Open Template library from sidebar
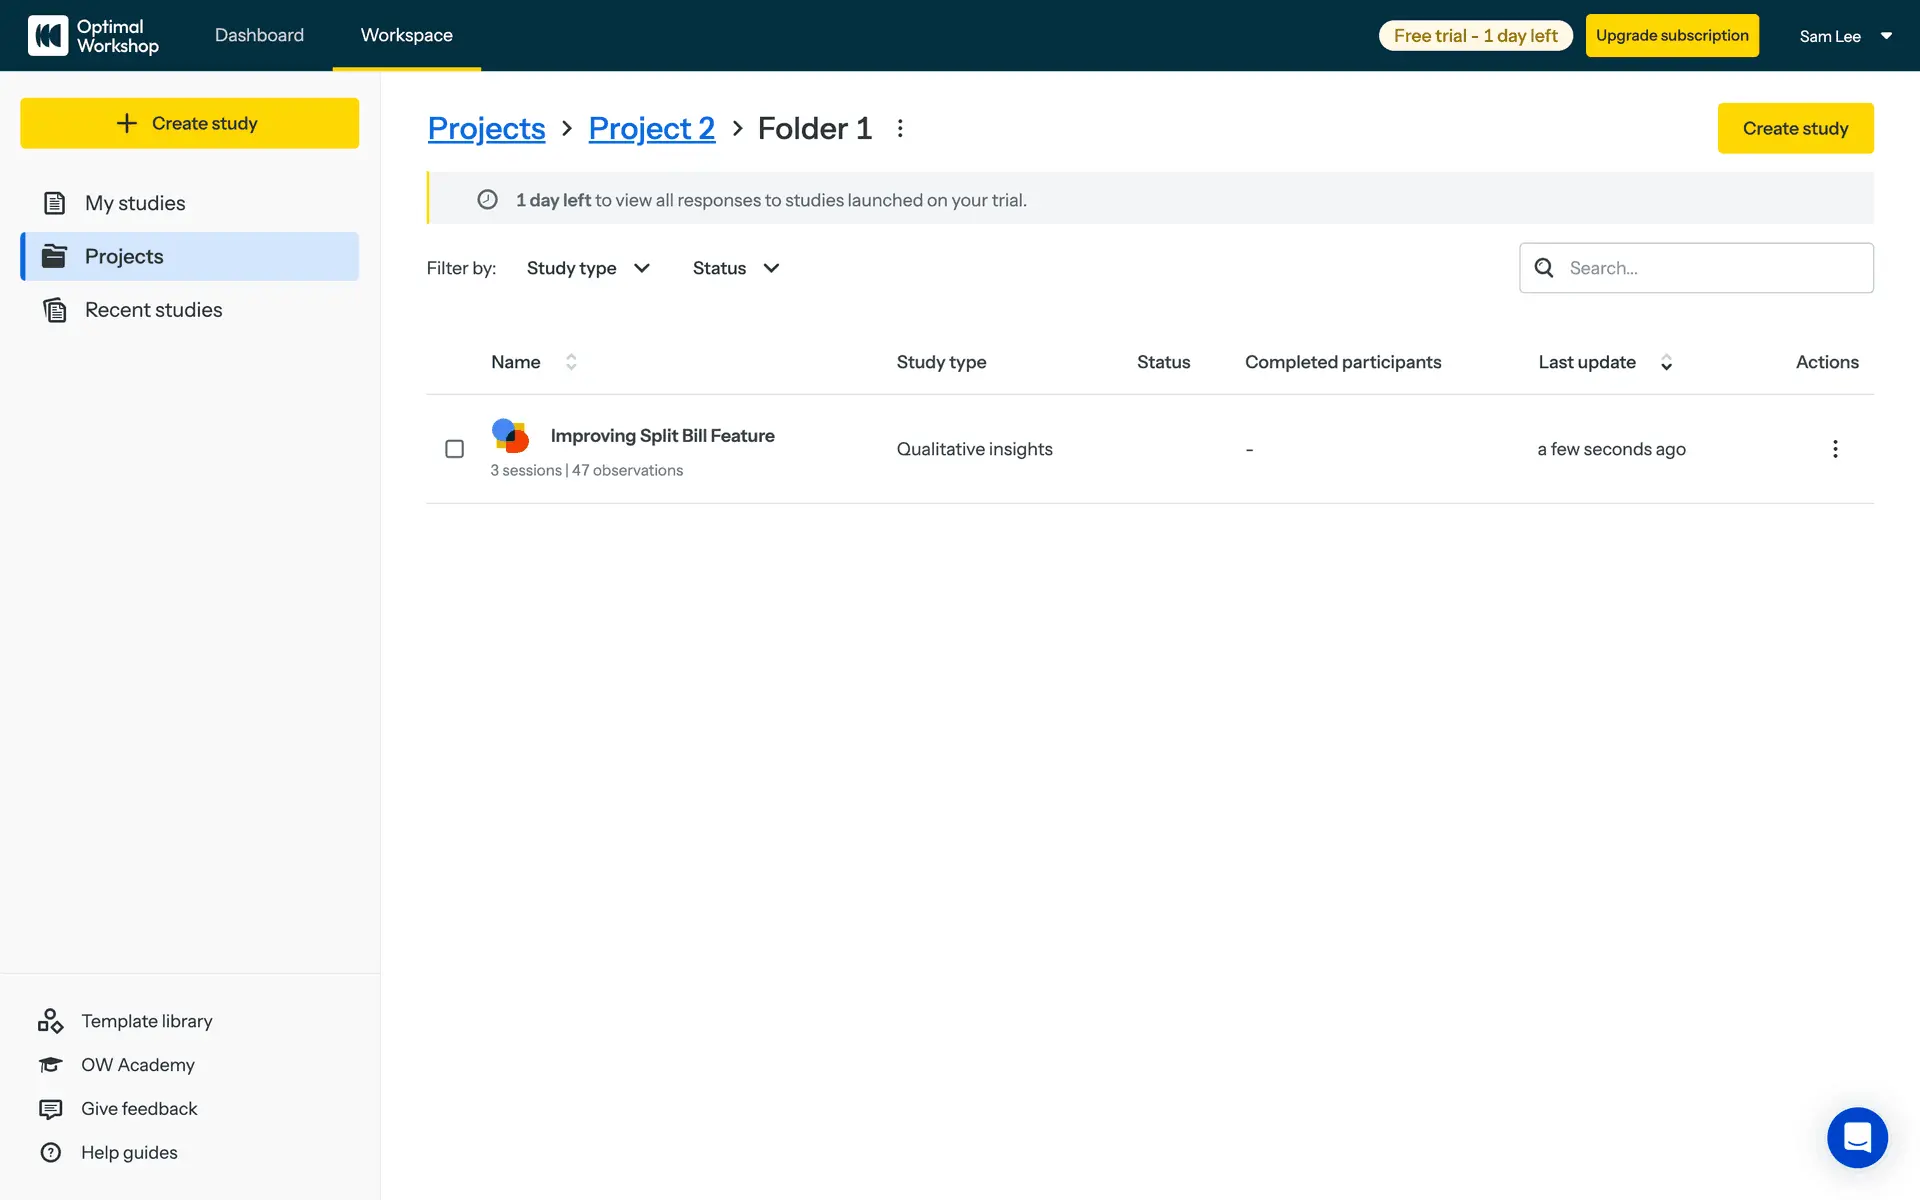1920x1200 pixels. 146,1021
